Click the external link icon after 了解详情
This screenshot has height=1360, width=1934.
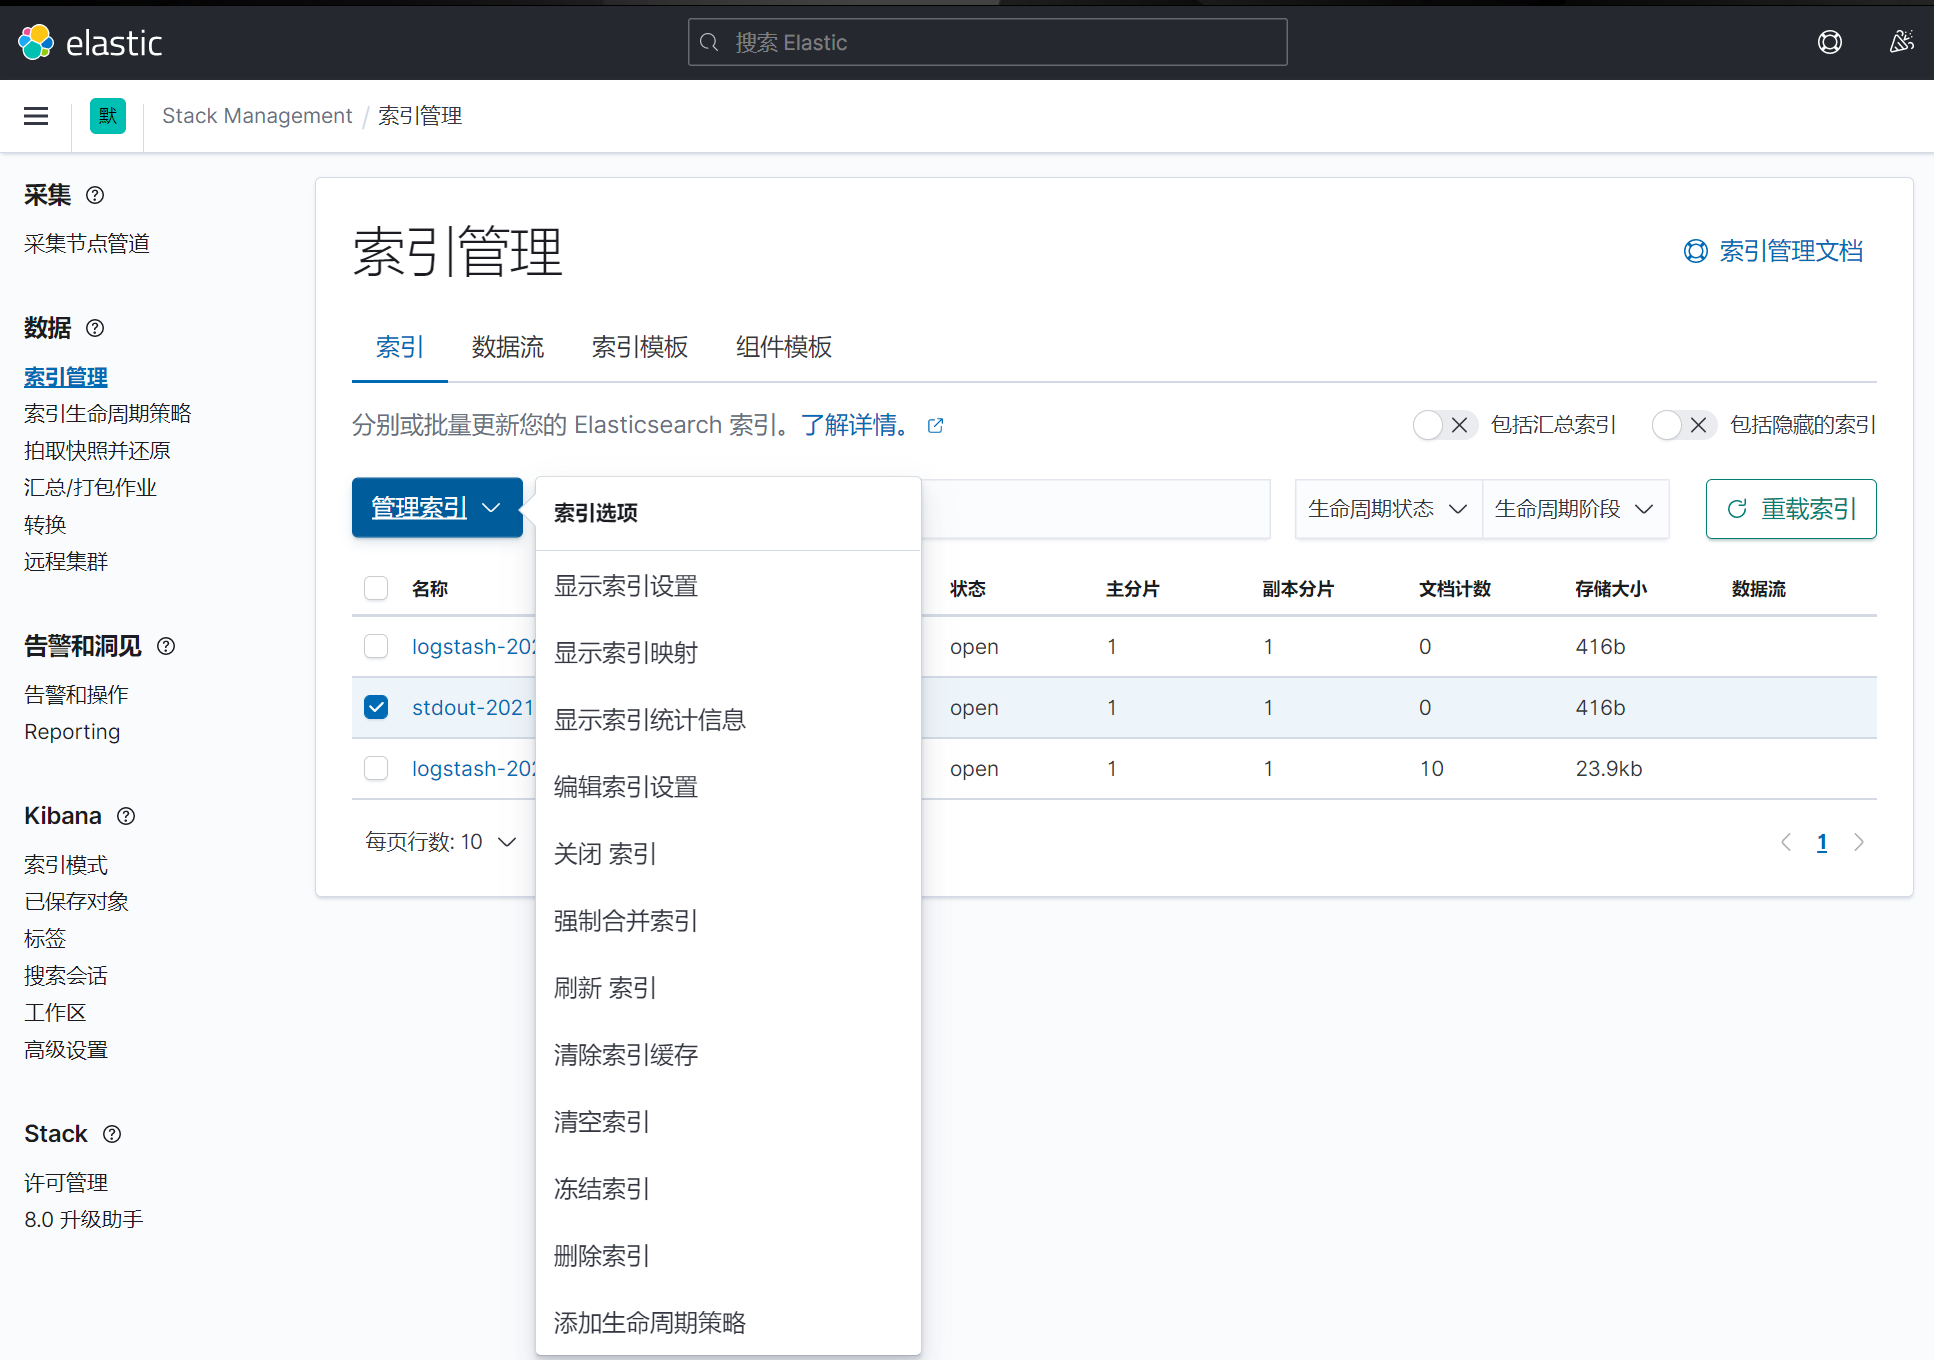[x=935, y=426]
